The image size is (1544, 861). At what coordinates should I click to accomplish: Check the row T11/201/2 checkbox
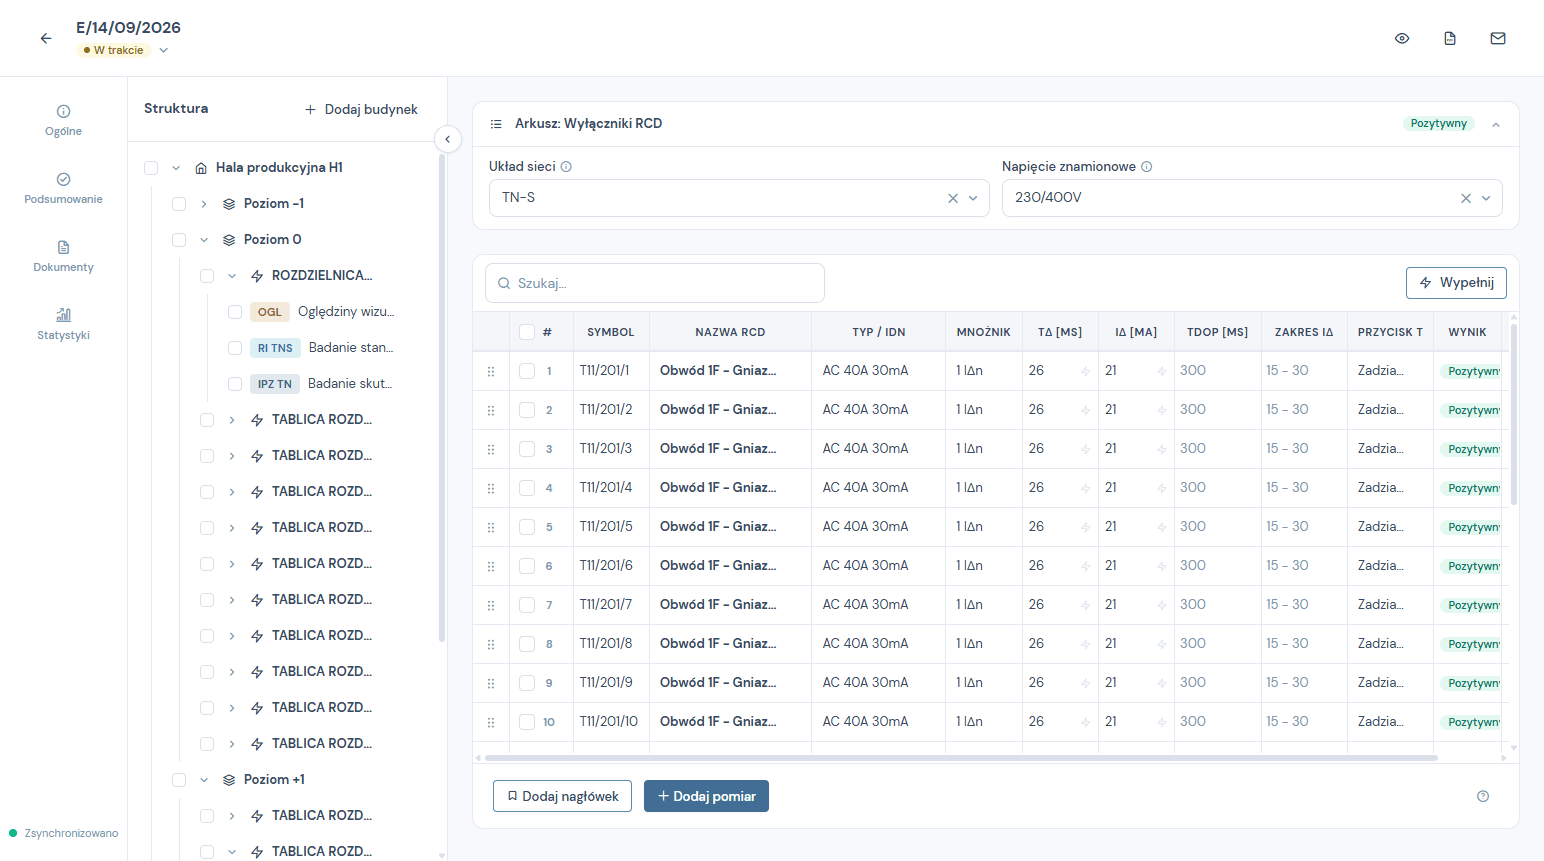coord(527,410)
